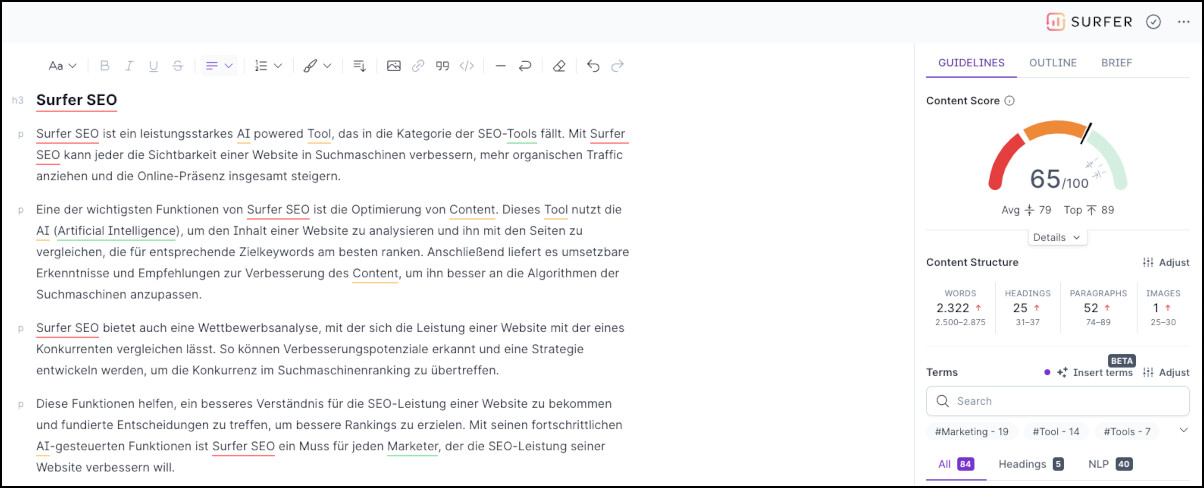Switch to the Brief tab
Image resolution: width=1204 pixels, height=488 pixels.
[x=1117, y=63]
